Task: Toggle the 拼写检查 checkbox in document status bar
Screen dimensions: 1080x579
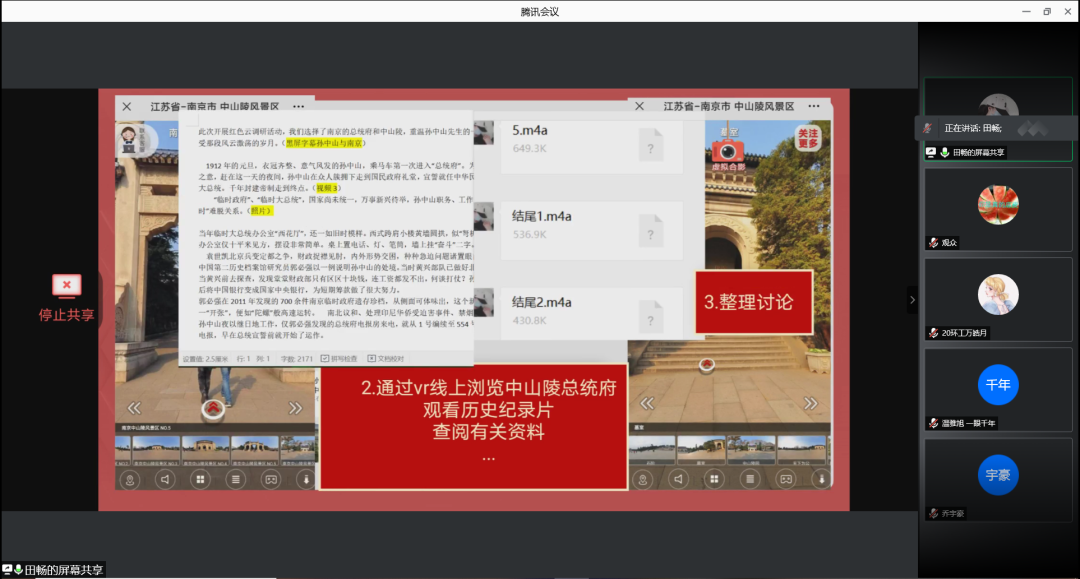Action: coord(339,358)
